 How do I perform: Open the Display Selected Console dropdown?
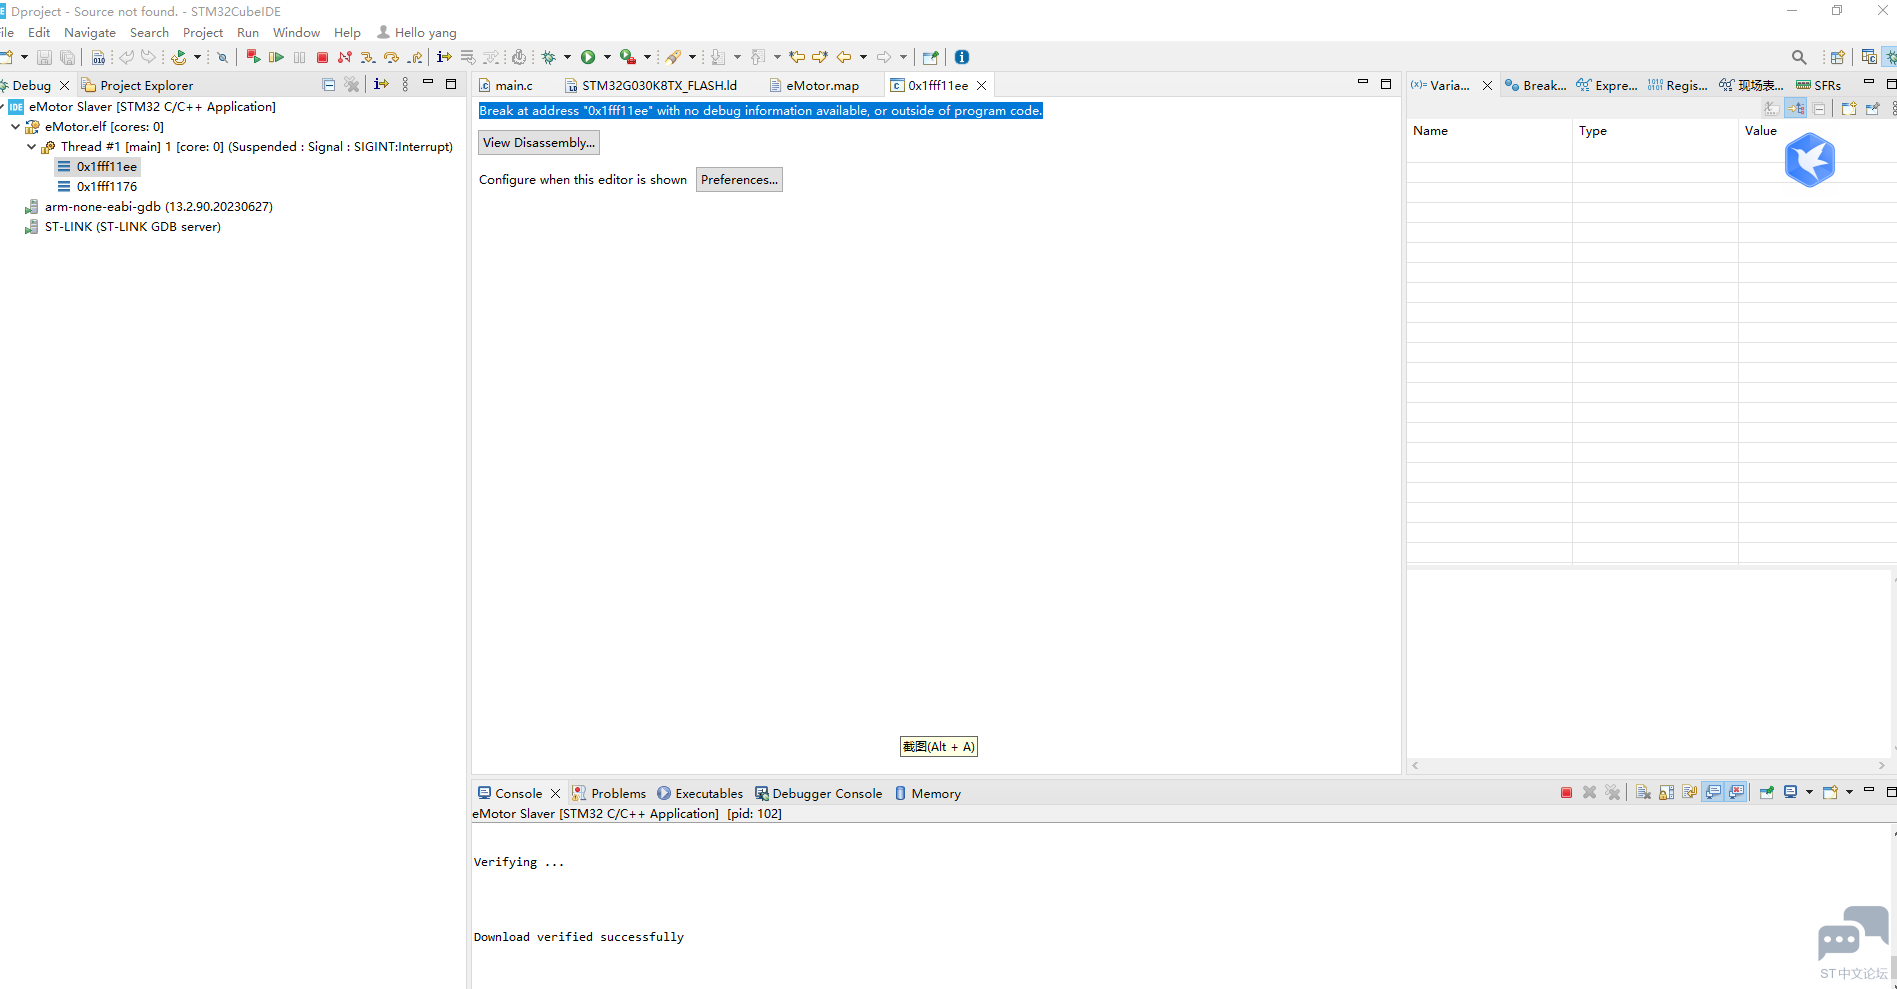tap(1809, 792)
